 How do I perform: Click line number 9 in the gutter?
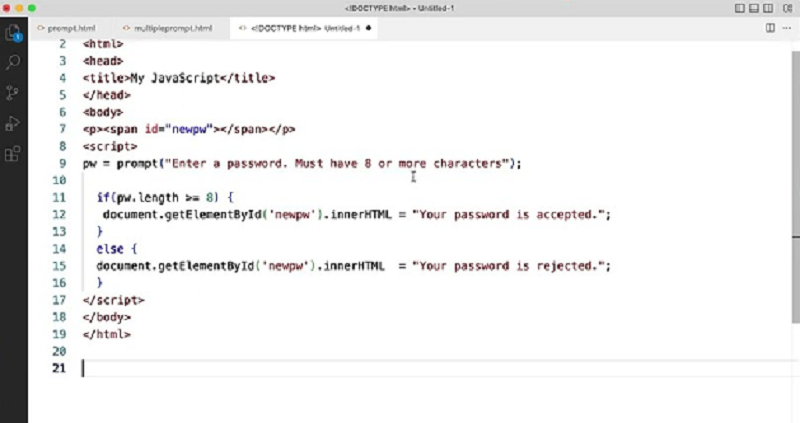click(62, 163)
